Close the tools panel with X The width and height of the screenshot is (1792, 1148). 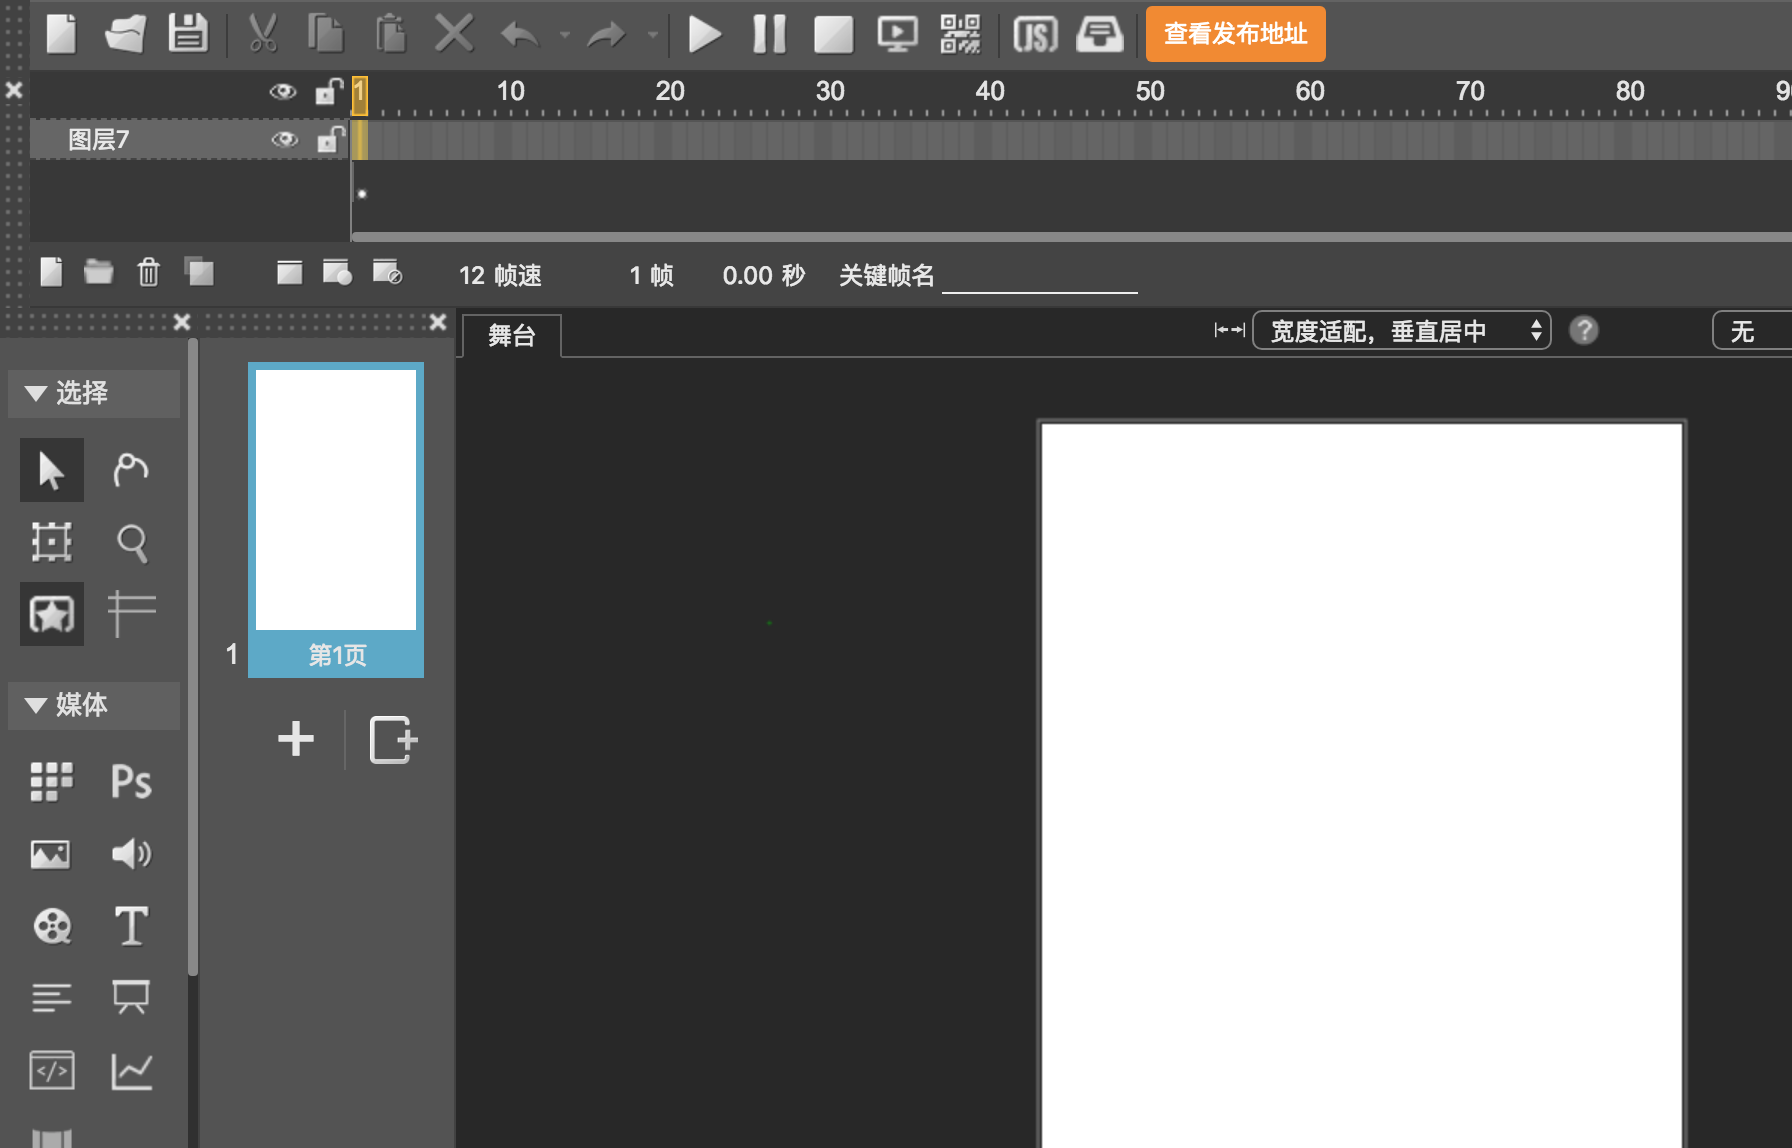coord(181,322)
